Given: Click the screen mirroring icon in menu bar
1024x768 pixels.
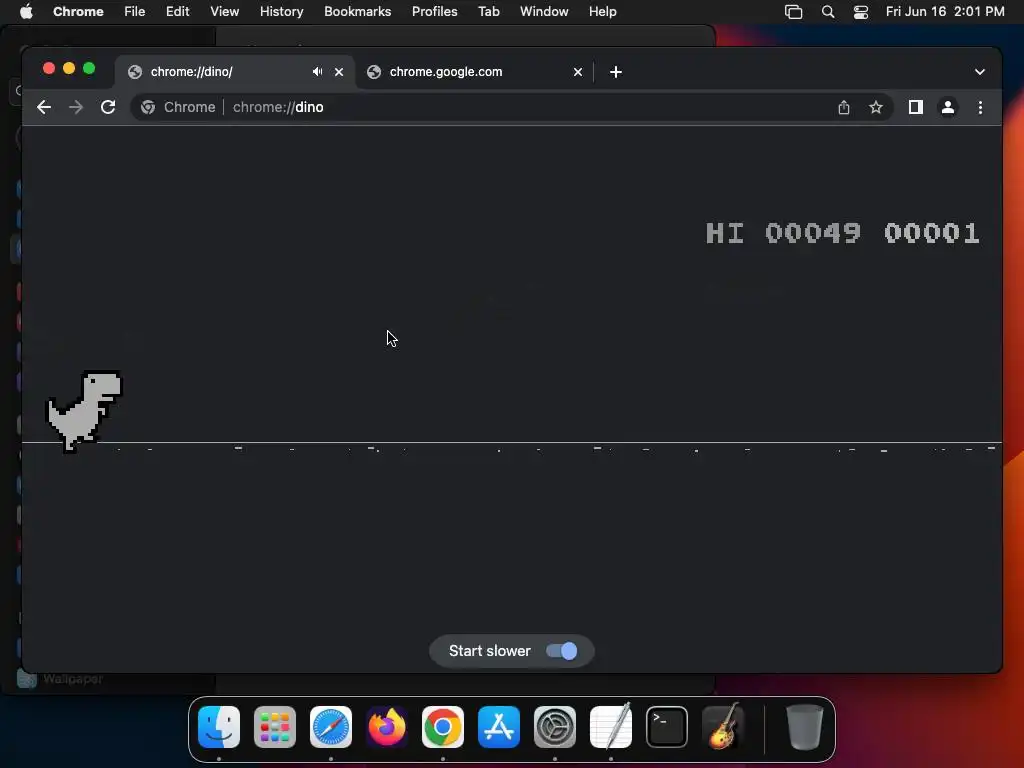Looking at the screenshot, I should click(793, 12).
